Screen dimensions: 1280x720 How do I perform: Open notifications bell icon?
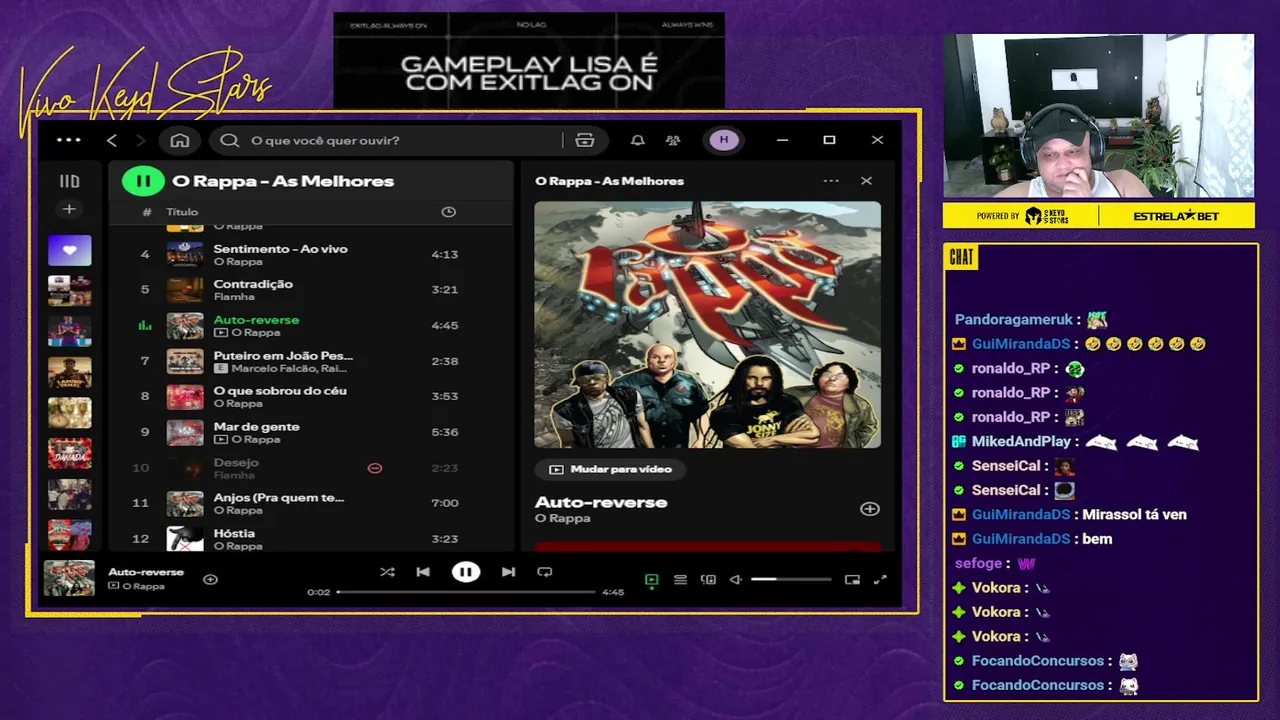coord(637,140)
